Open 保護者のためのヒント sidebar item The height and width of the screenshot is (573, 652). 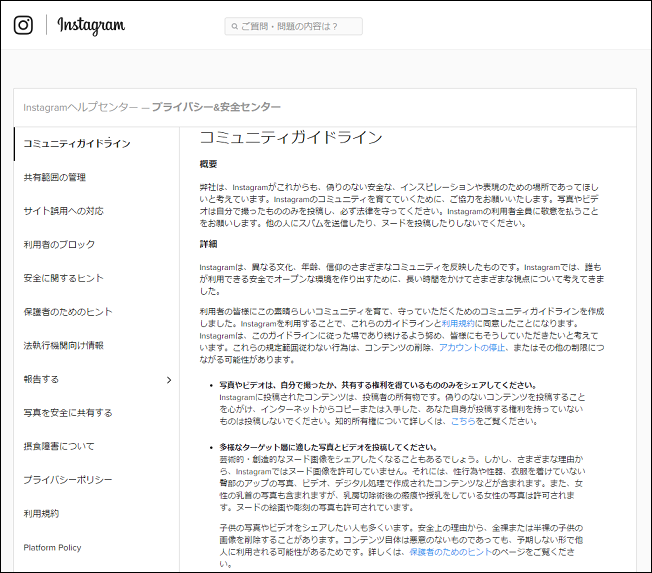[68, 312]
